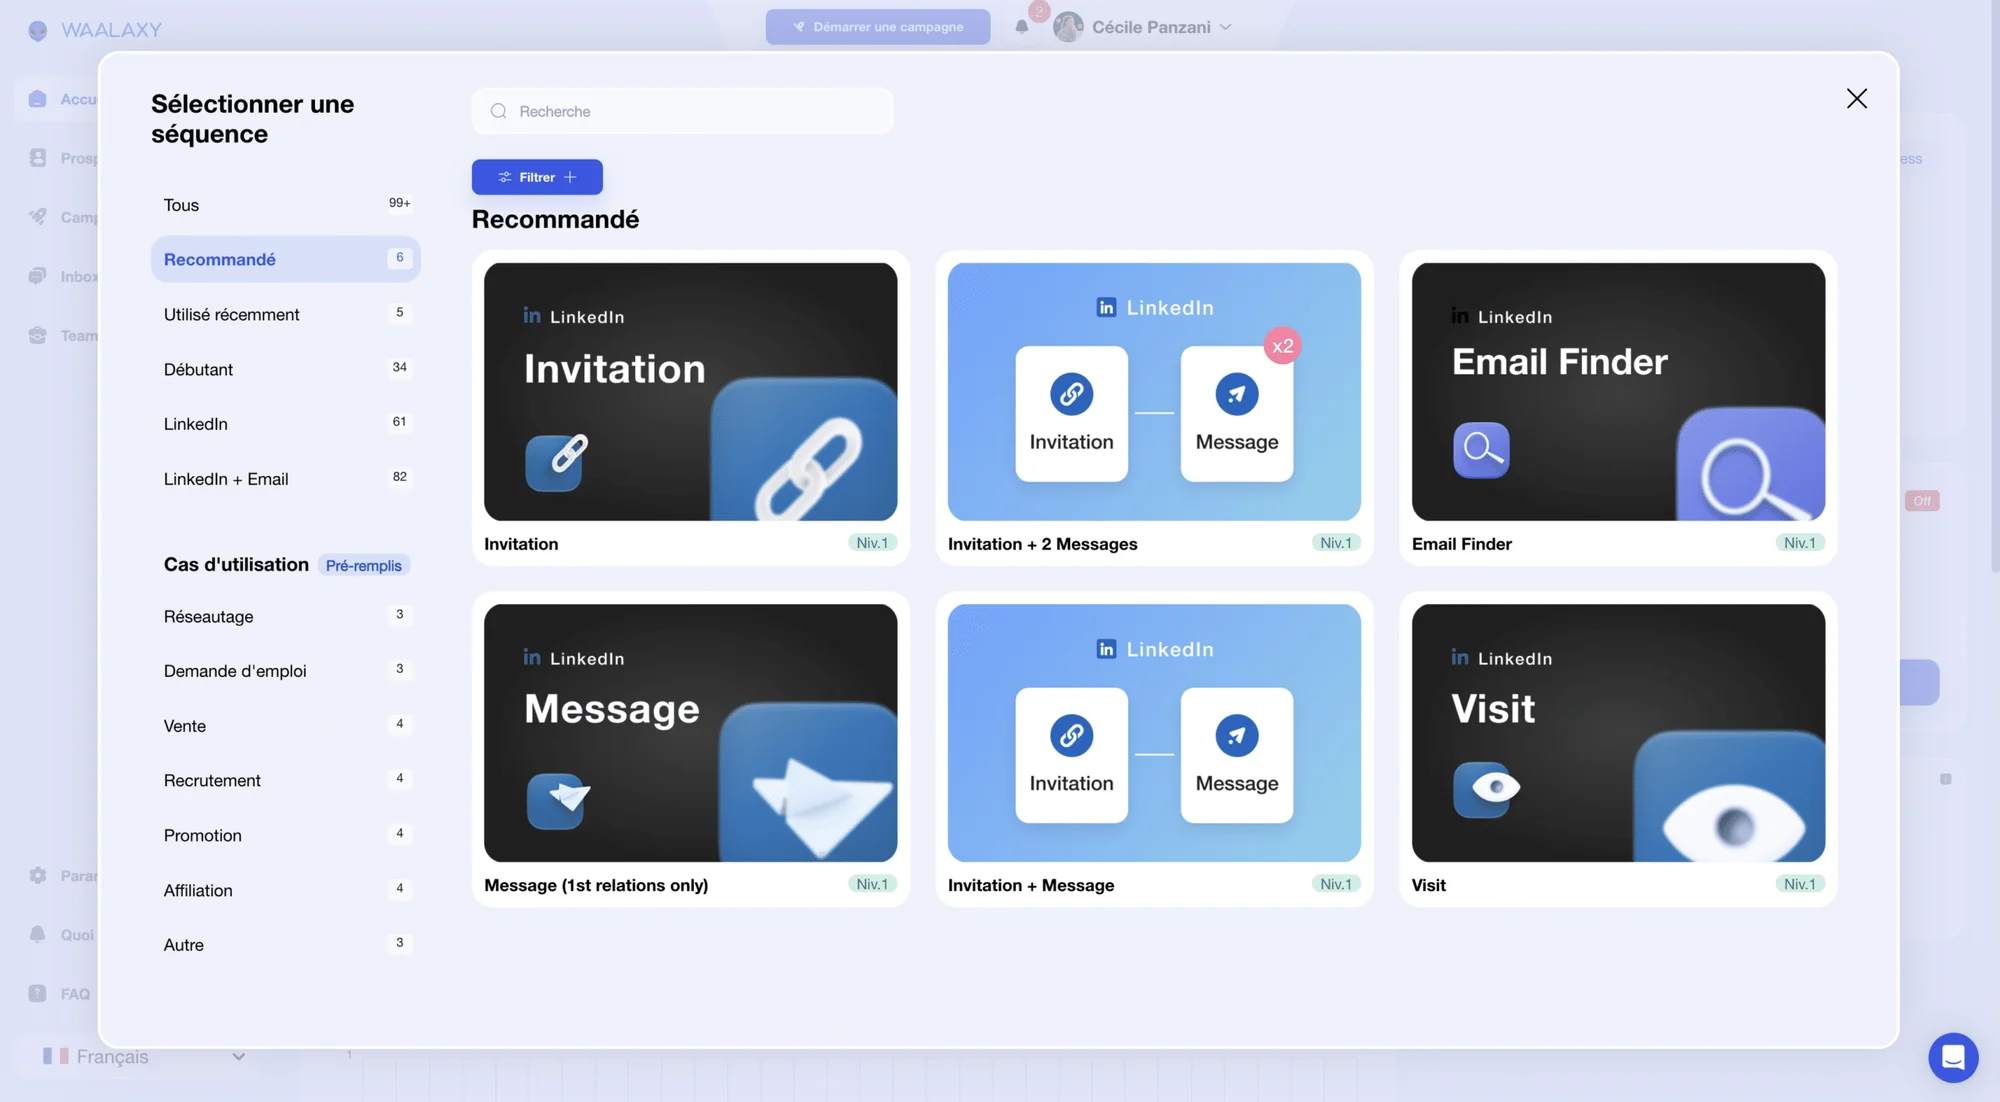Click the Pré-remplis tag
This screenshot has height=1102, width=2000.
pos(363,566)
